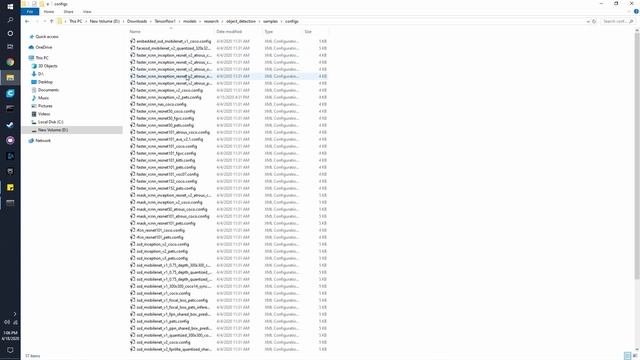640x360 pixels.
Task: Click the Back navigation arrow
Action: coord(27,21)
